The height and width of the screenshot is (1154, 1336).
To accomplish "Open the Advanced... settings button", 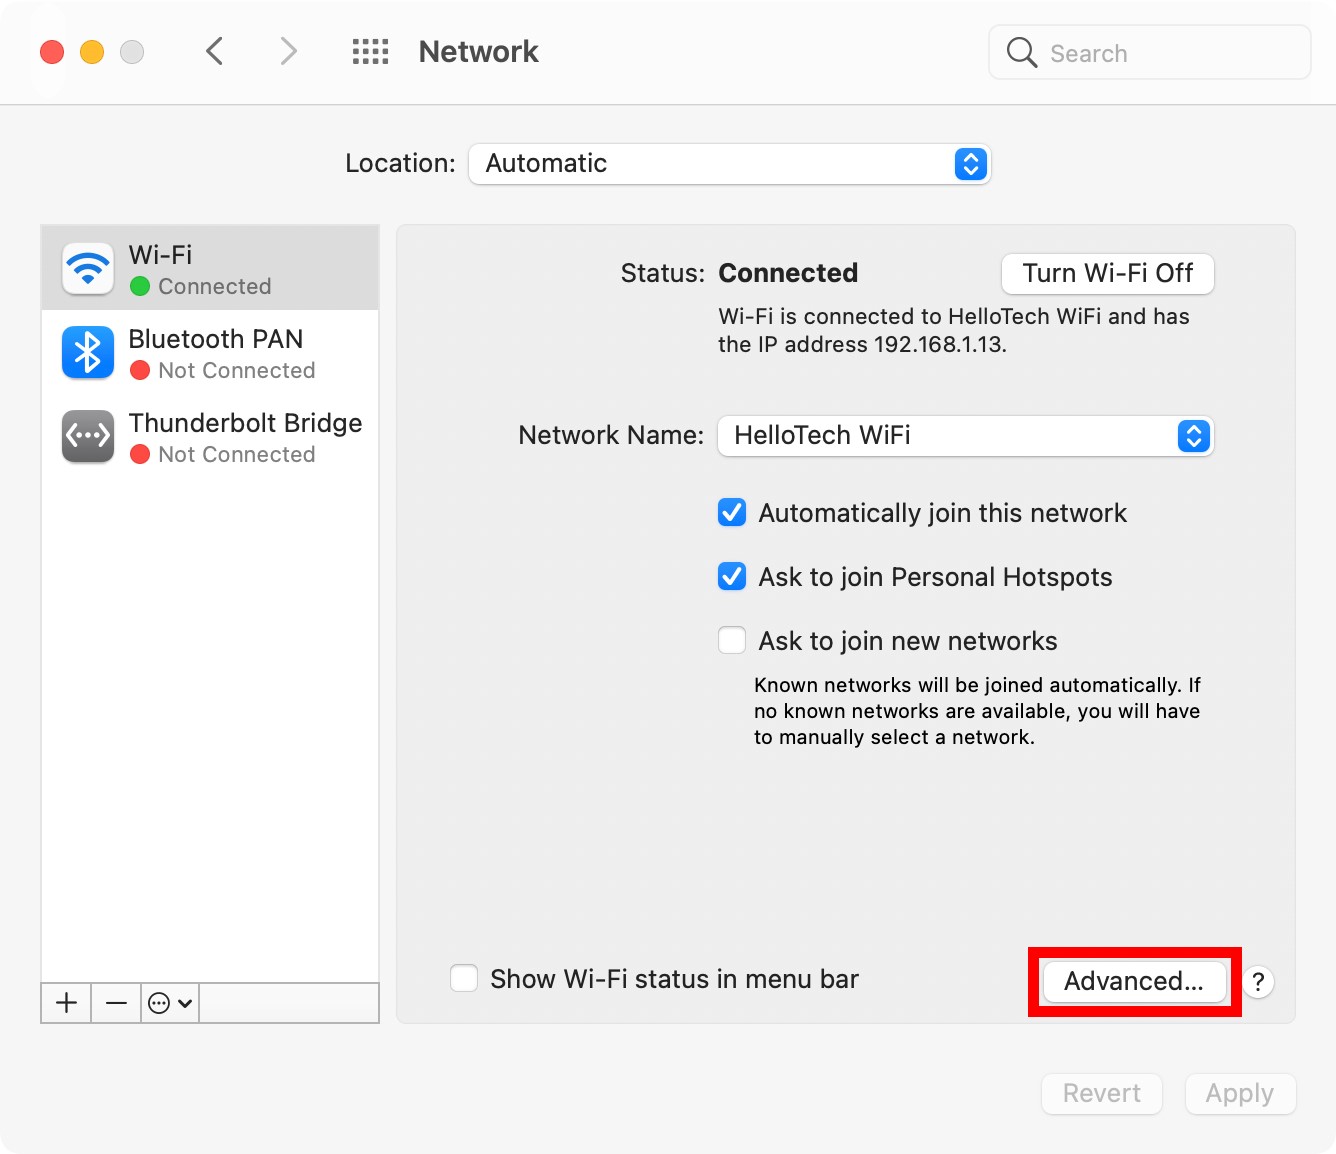I will 1133,981.
